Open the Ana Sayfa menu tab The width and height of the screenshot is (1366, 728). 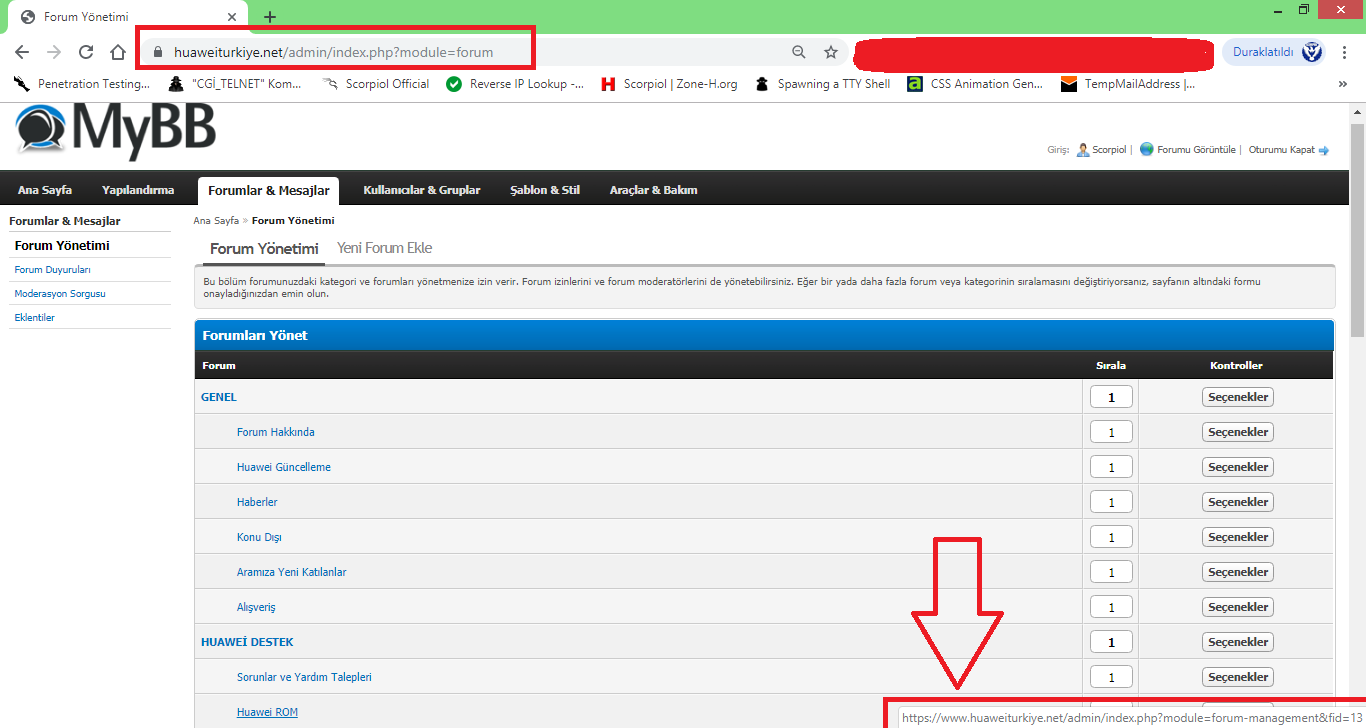tap(45, 190)
